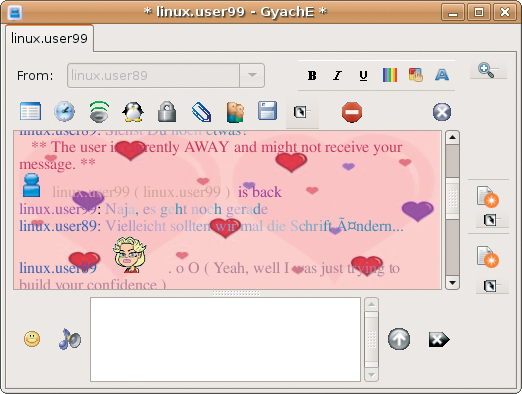Toggle italic text formatting
This screenshot has height=394, width=522.
point(338,76)
